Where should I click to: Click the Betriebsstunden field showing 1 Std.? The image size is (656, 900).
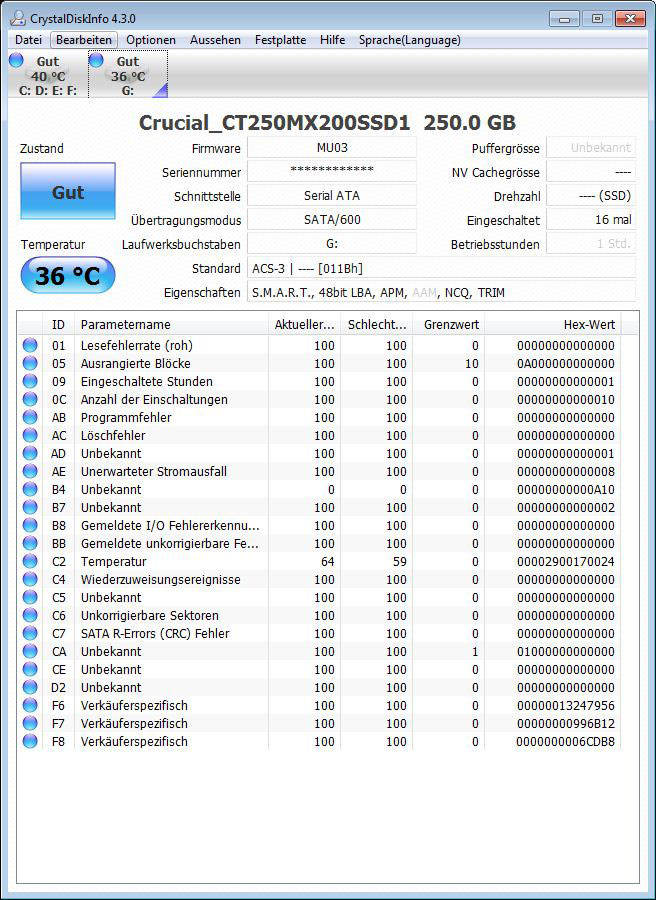pos(591,243)
